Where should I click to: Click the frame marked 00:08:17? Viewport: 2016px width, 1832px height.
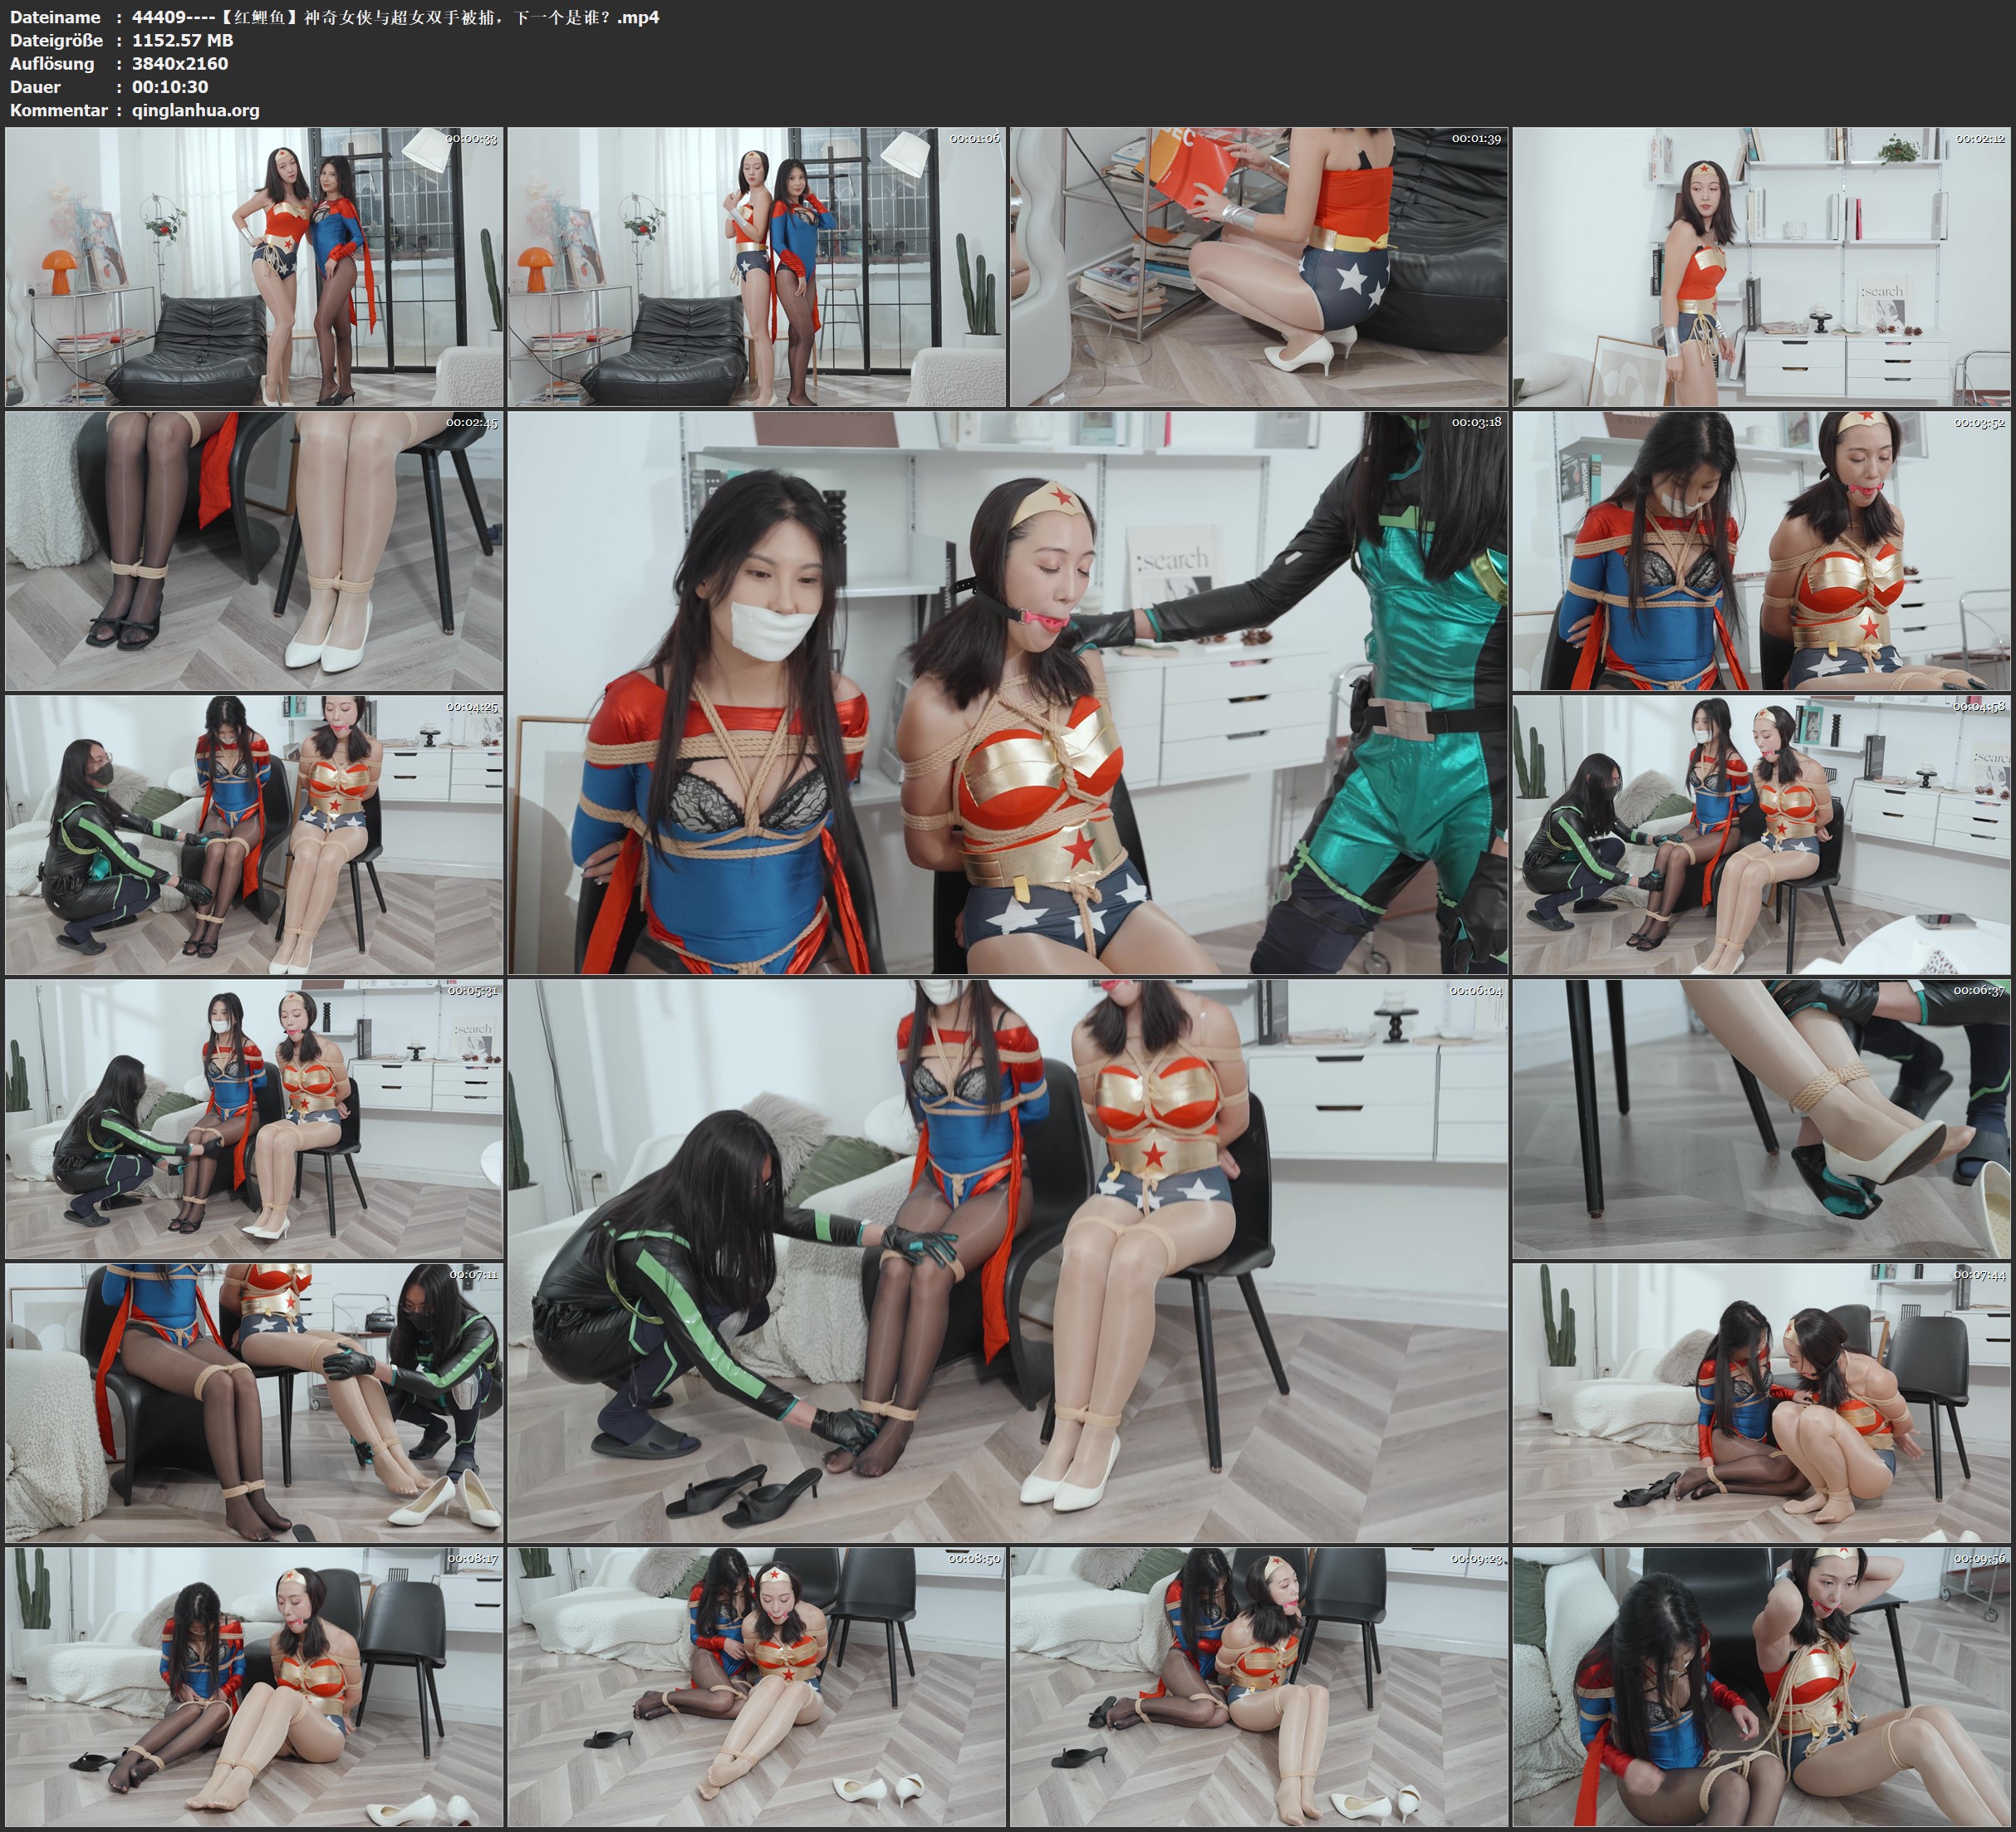(x=254, y=1686)
